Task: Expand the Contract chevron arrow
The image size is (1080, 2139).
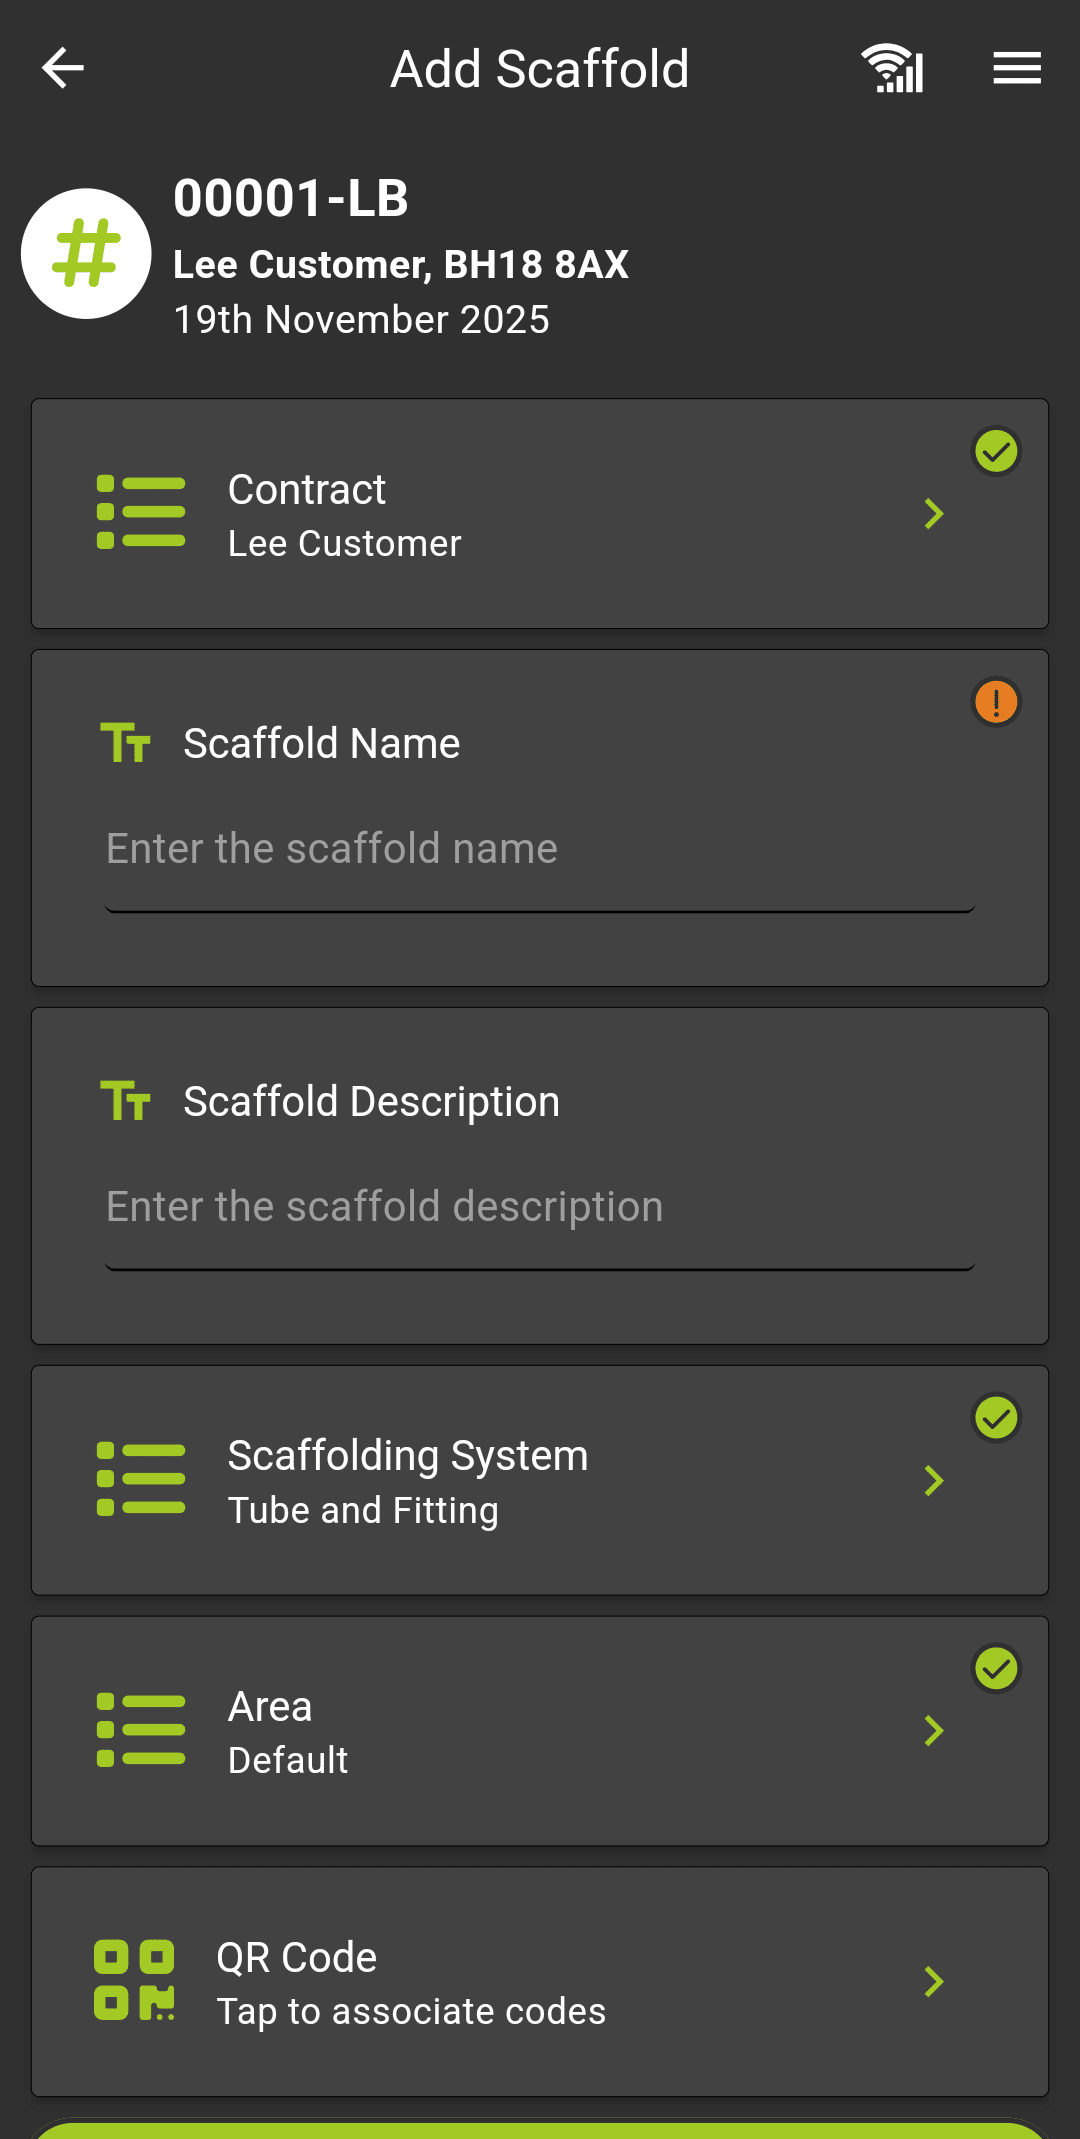Action: click(x=934, y=514)
